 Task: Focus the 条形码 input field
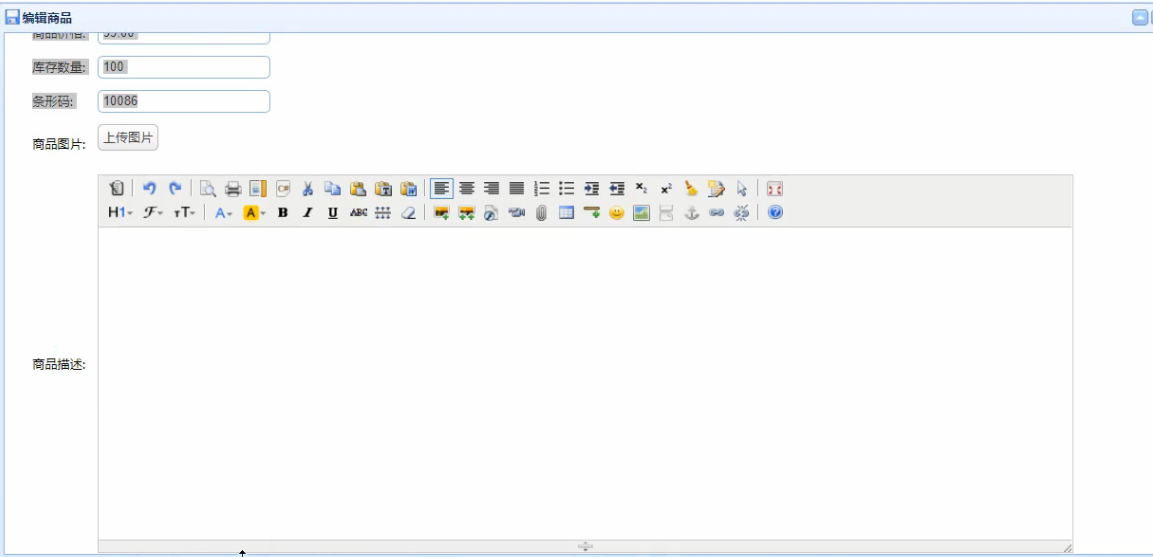(184, 102)
